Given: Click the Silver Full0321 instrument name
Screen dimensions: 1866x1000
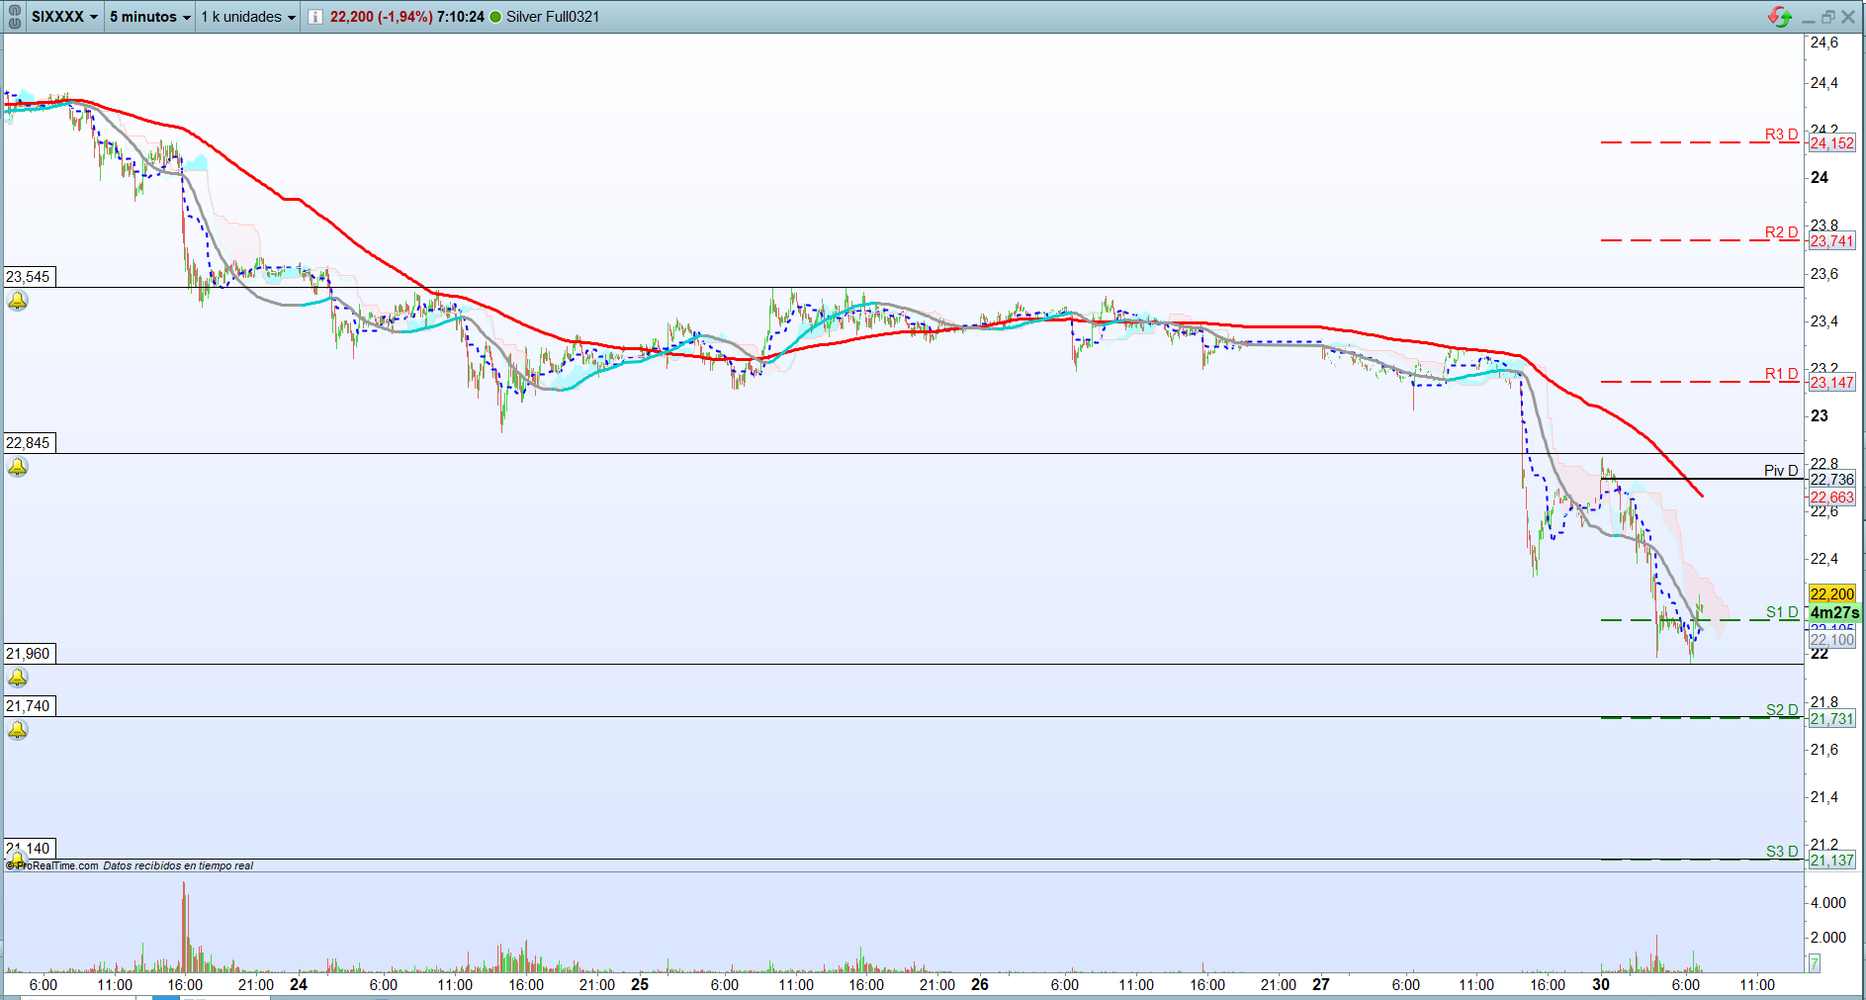Looking at the screenshot, I should pos(553,17).
